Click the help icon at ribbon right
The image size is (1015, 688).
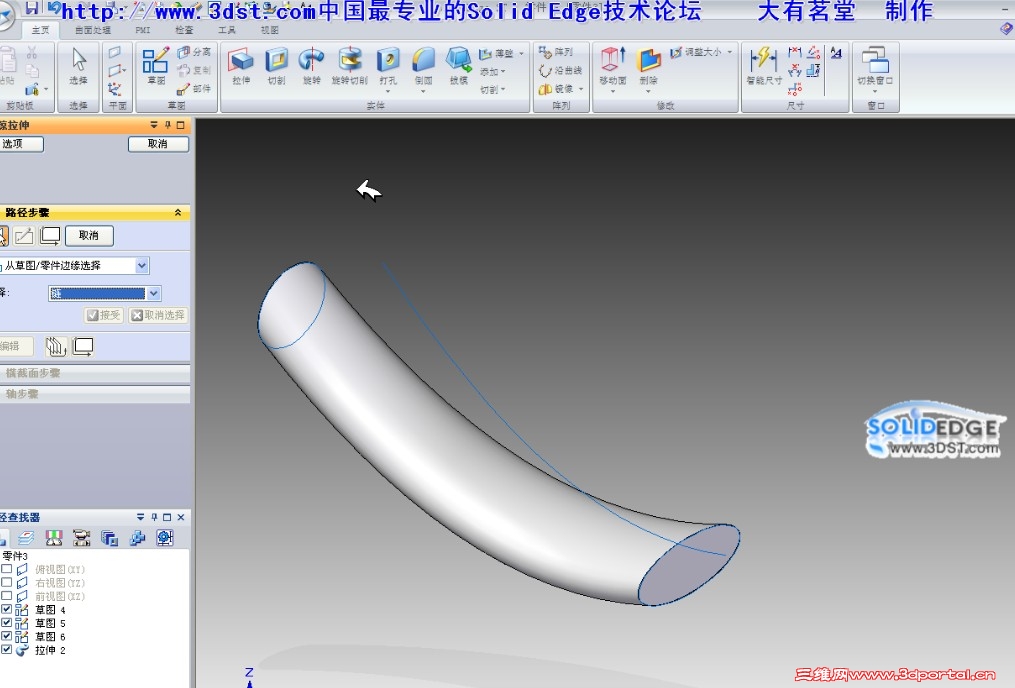click(1006, 28)
